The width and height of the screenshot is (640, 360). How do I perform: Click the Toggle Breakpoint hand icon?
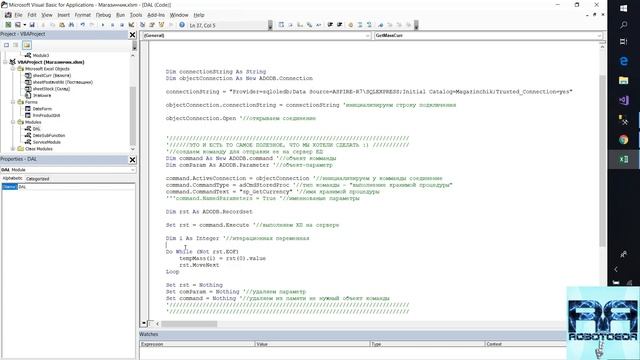pyautogui.click(x=350, y=25)
